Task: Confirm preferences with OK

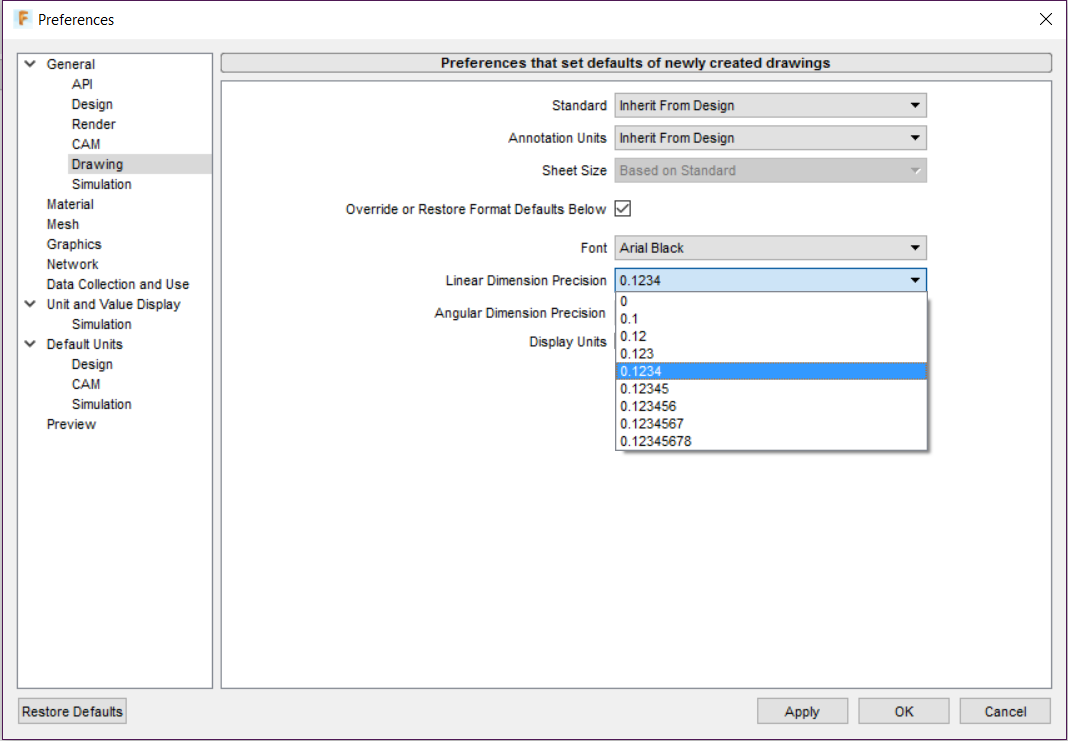Action: [903, 710]
